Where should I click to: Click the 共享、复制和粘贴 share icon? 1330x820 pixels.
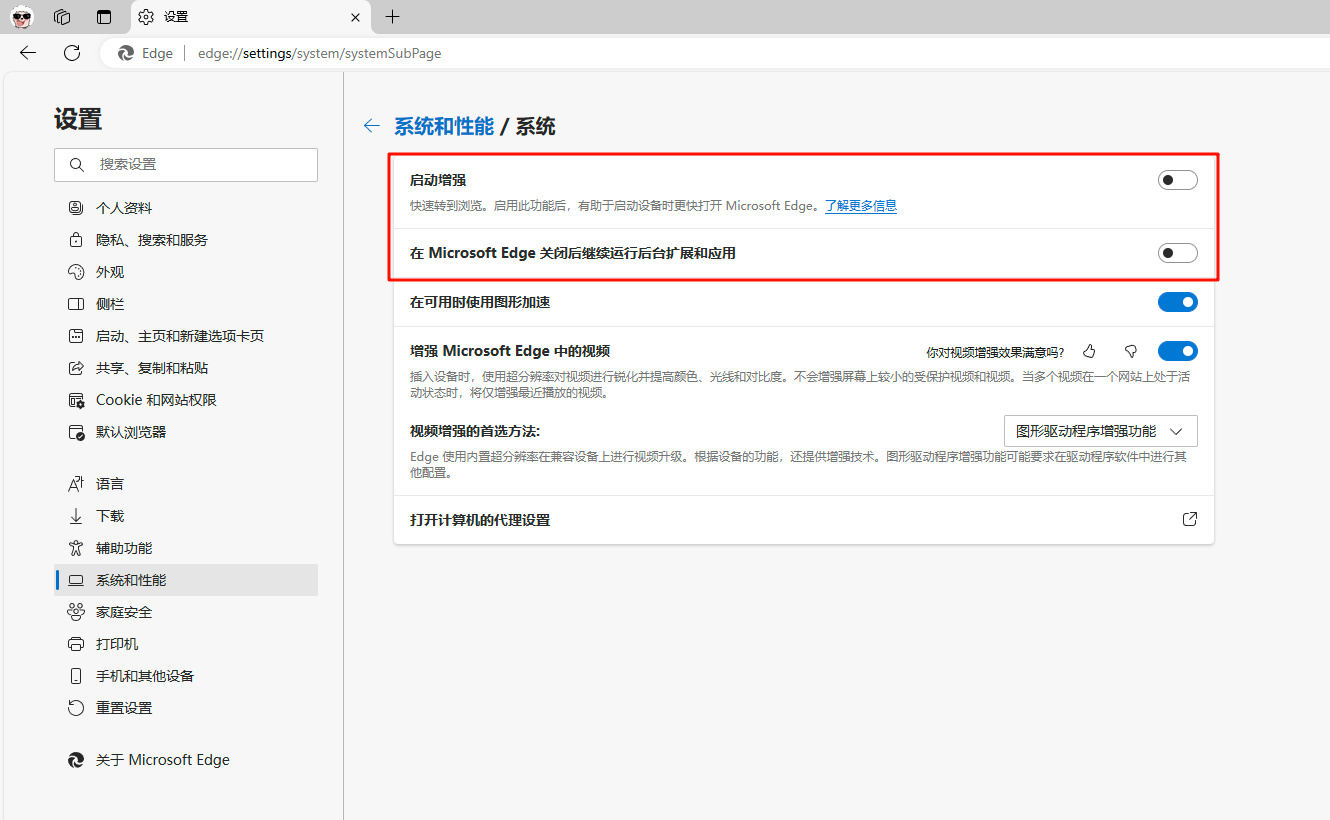pyautogui.click(x=76, y=368)
